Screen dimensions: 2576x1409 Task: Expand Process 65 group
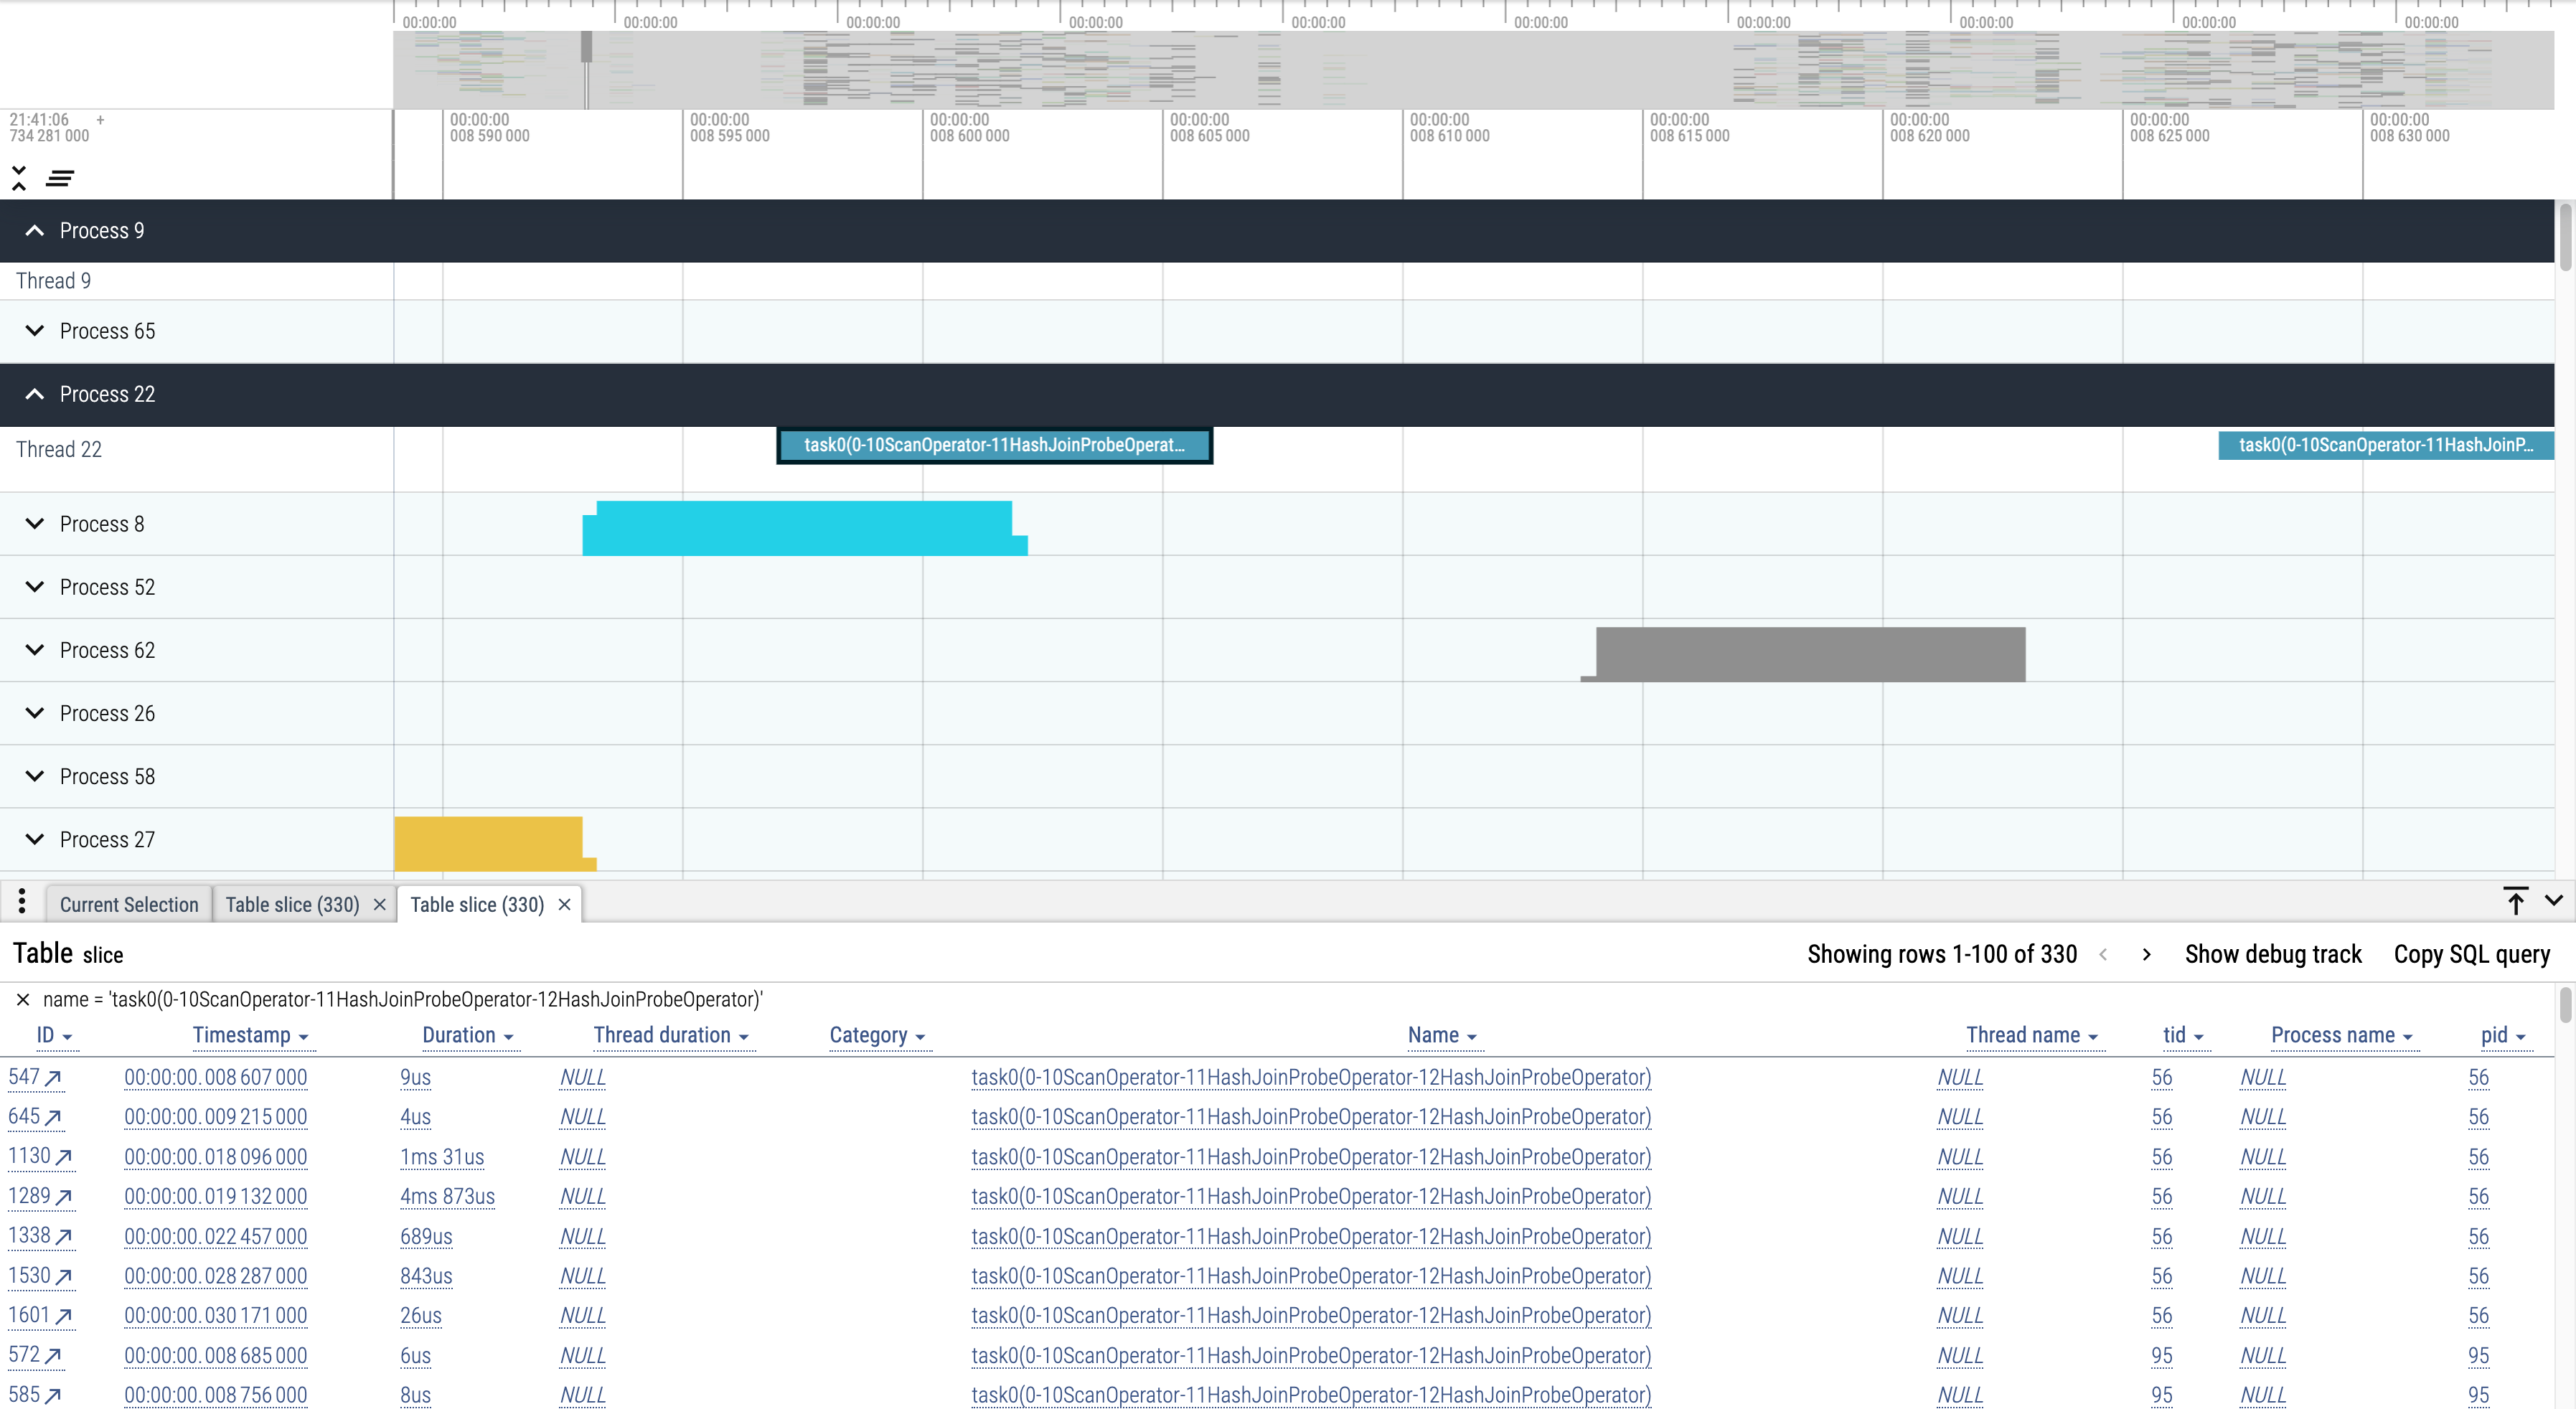35,331
